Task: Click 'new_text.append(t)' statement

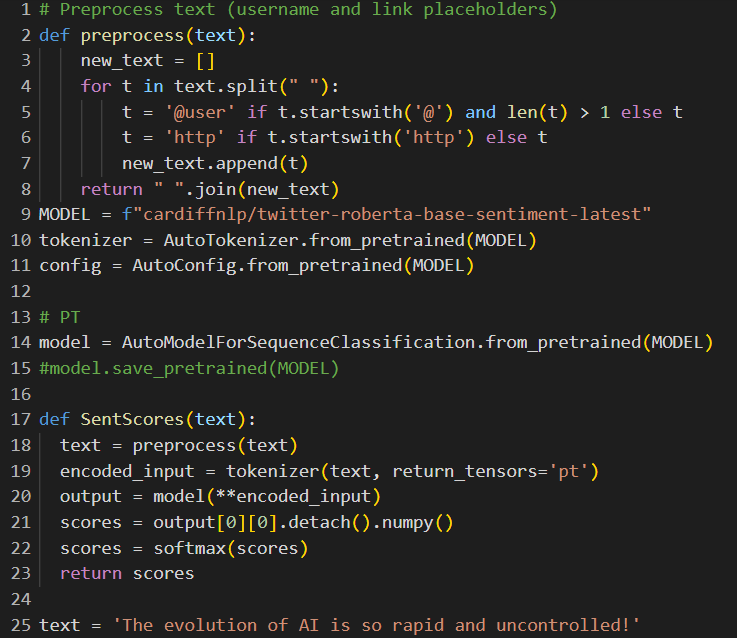Action: click(x=215, y=163)
